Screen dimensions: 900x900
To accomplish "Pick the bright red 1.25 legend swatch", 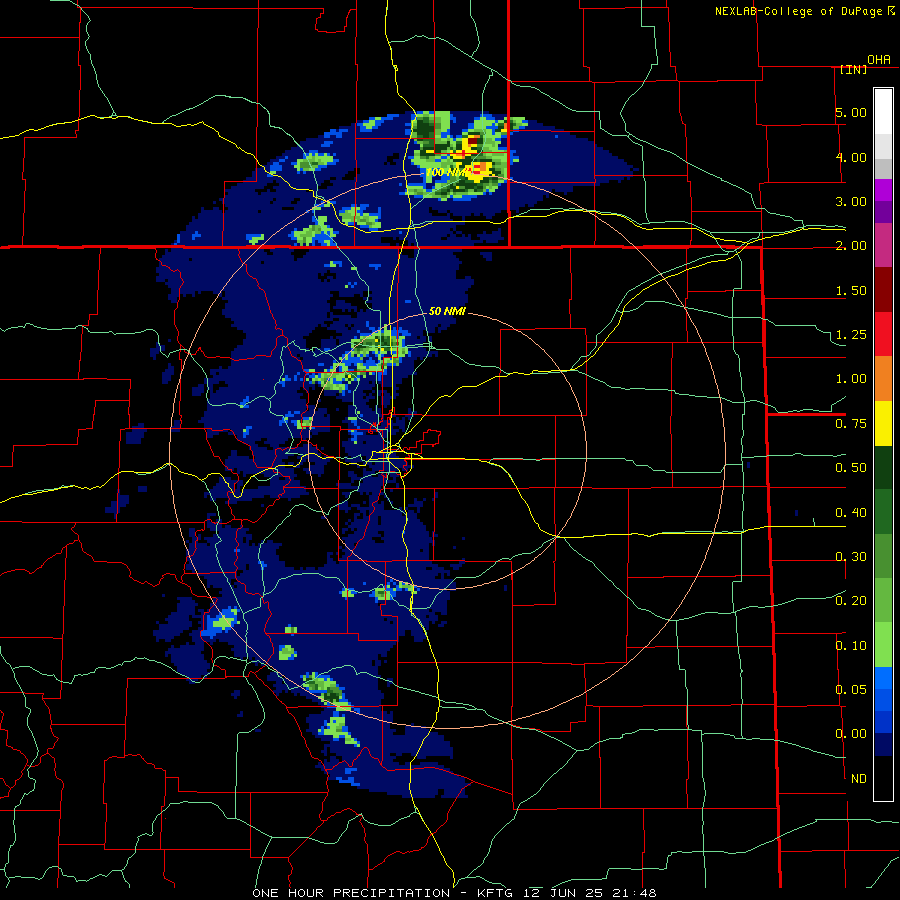I will point(883,334).
